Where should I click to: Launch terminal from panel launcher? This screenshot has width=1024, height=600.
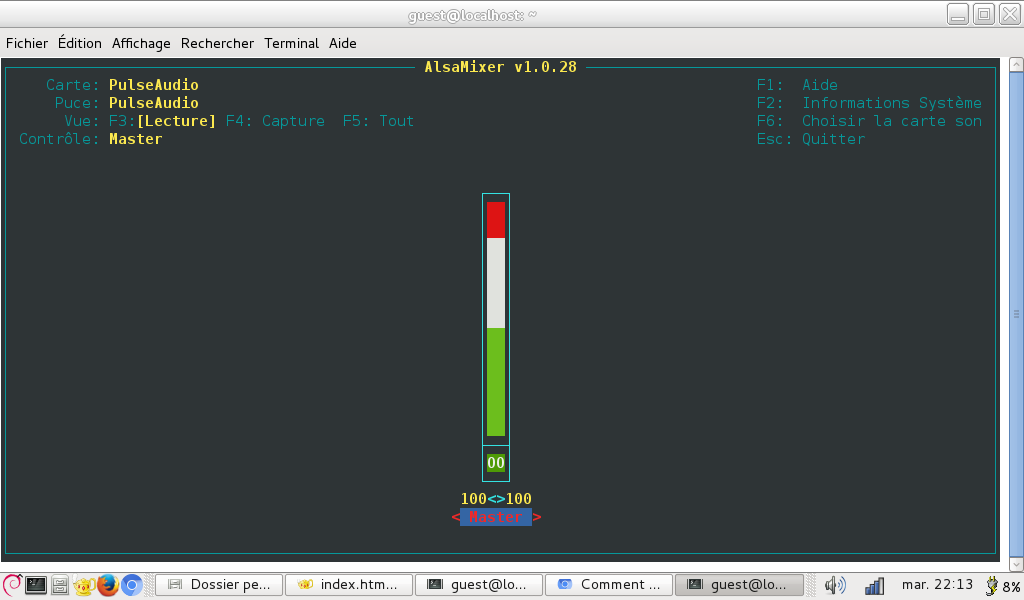35,585
